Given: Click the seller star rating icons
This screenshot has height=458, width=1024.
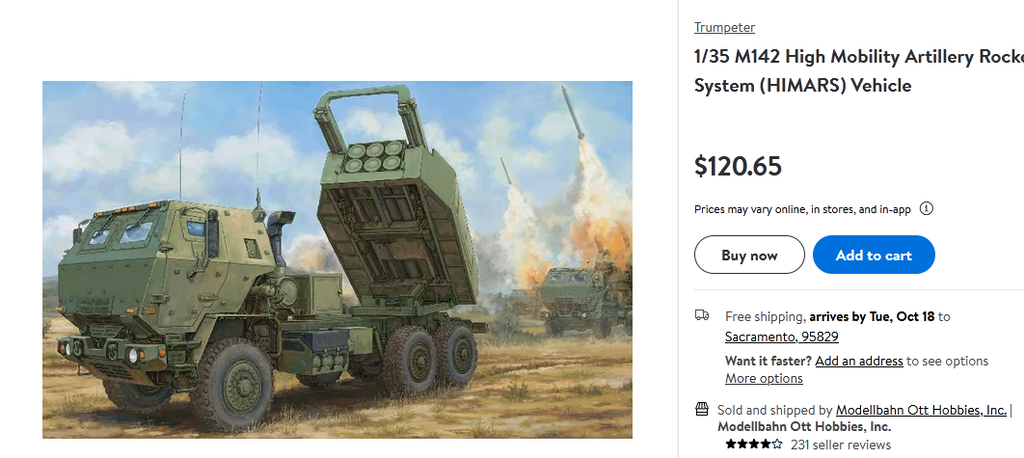Looking at the screenshot, I should 754,444.
